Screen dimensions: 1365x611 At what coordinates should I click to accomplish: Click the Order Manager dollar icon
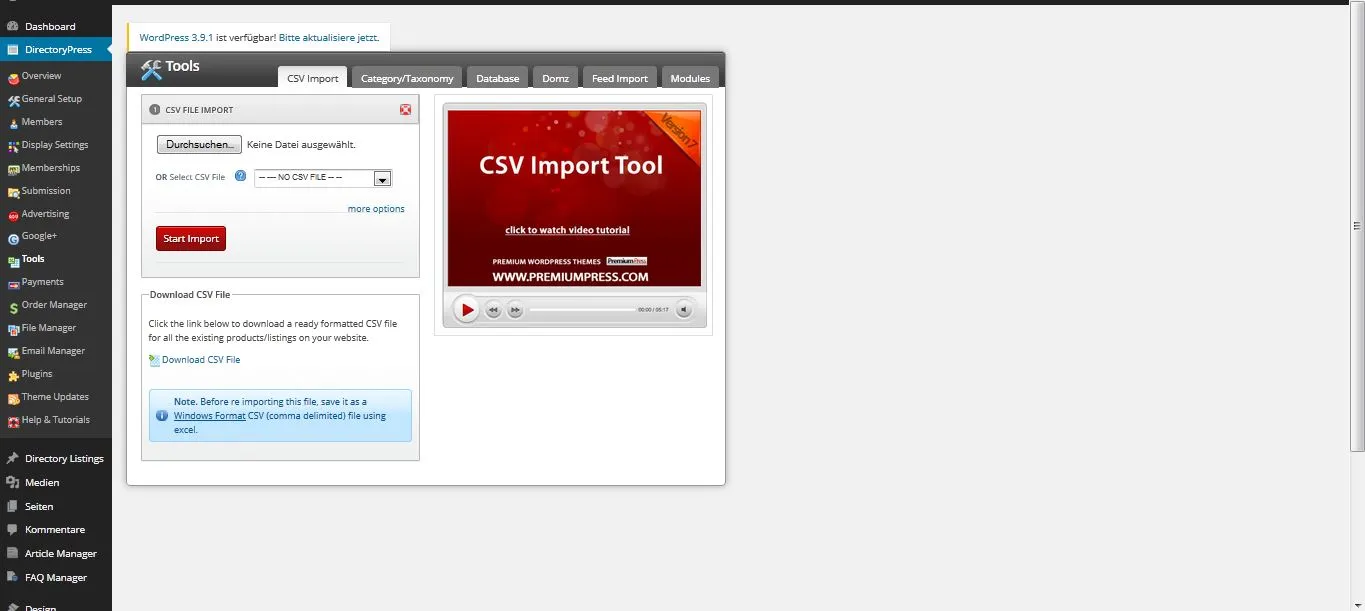coord(13,307)
